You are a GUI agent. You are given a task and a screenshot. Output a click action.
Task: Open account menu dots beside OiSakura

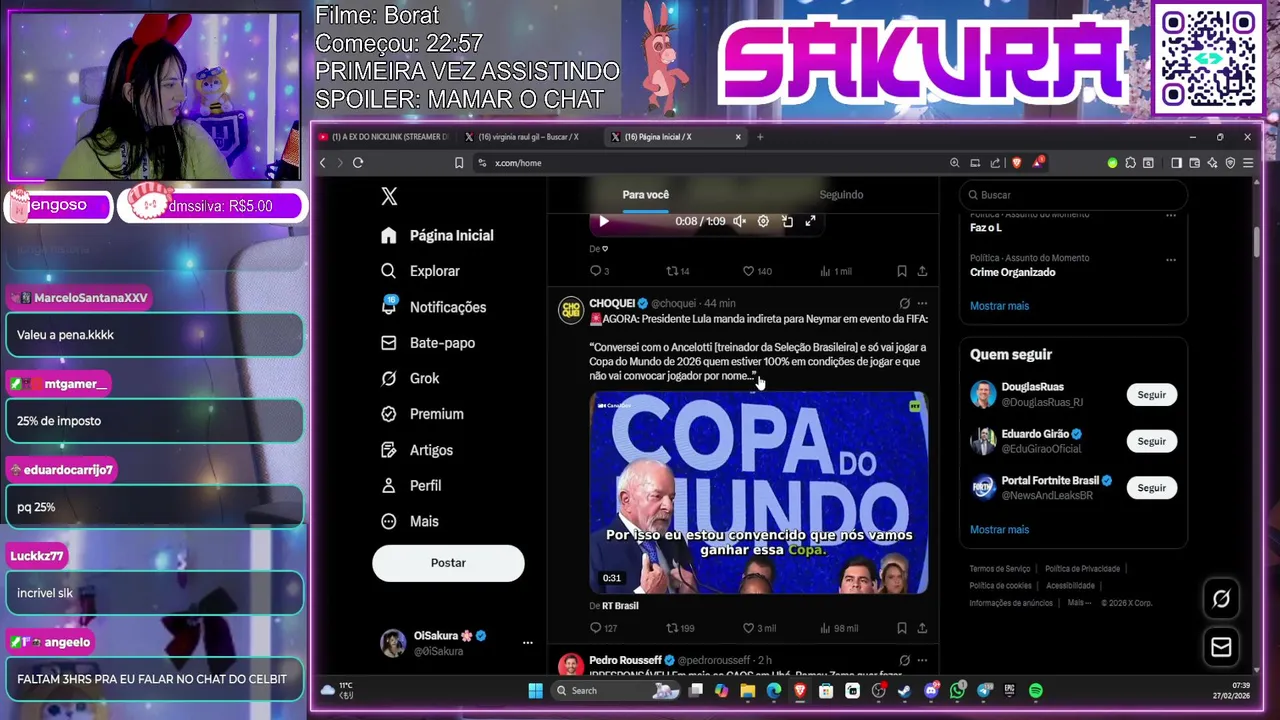(x=527, y=643)
